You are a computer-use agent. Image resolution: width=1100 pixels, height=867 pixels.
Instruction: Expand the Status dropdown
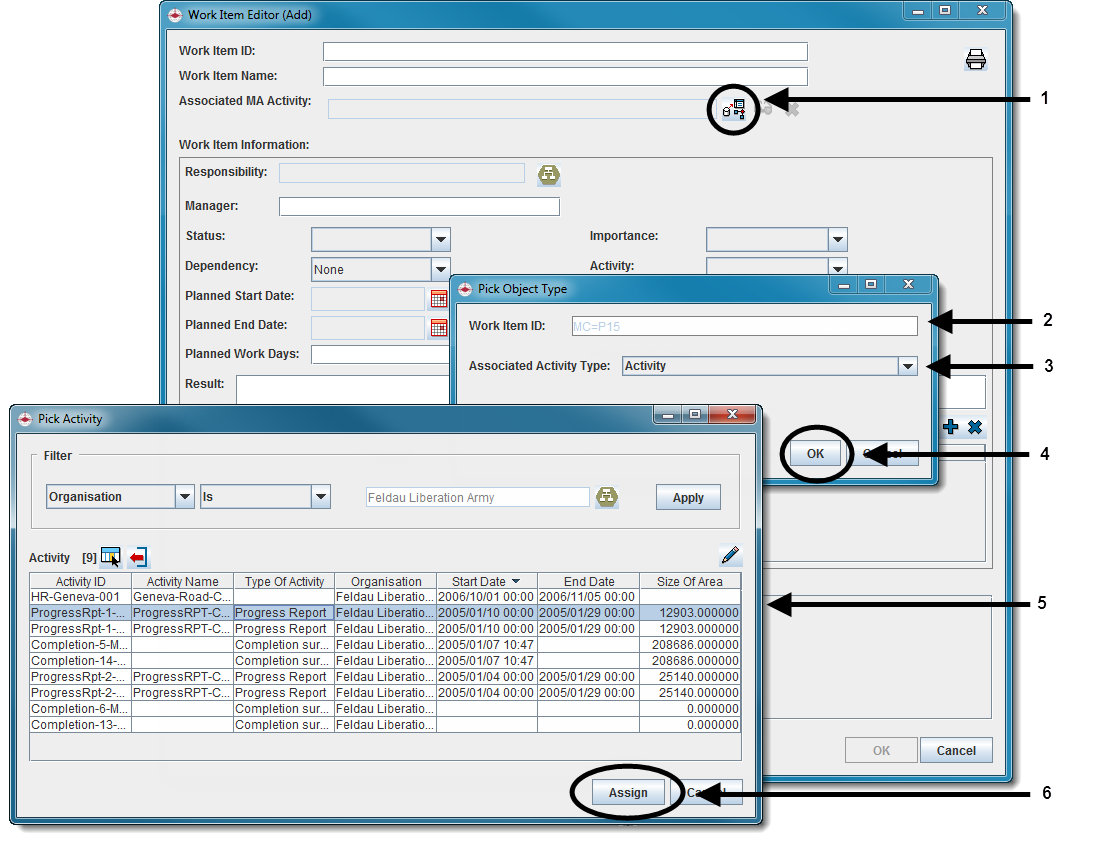[x=440, y=240]
